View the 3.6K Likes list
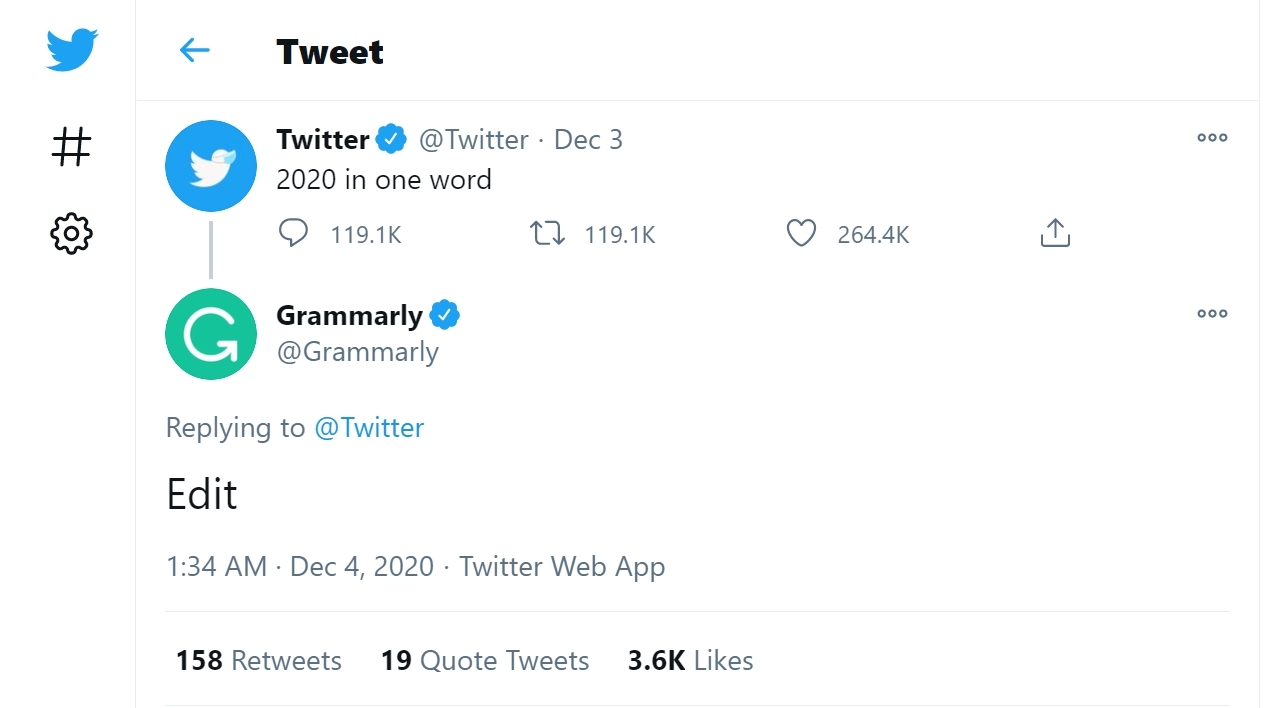 (x=690, y=661)
